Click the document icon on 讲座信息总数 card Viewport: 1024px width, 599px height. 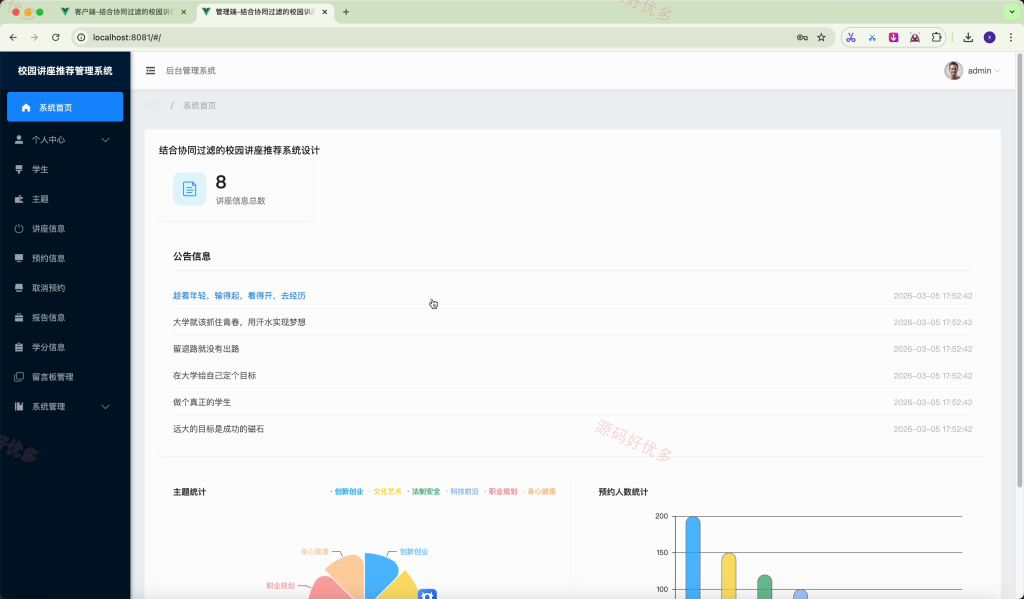click(189, 189)
